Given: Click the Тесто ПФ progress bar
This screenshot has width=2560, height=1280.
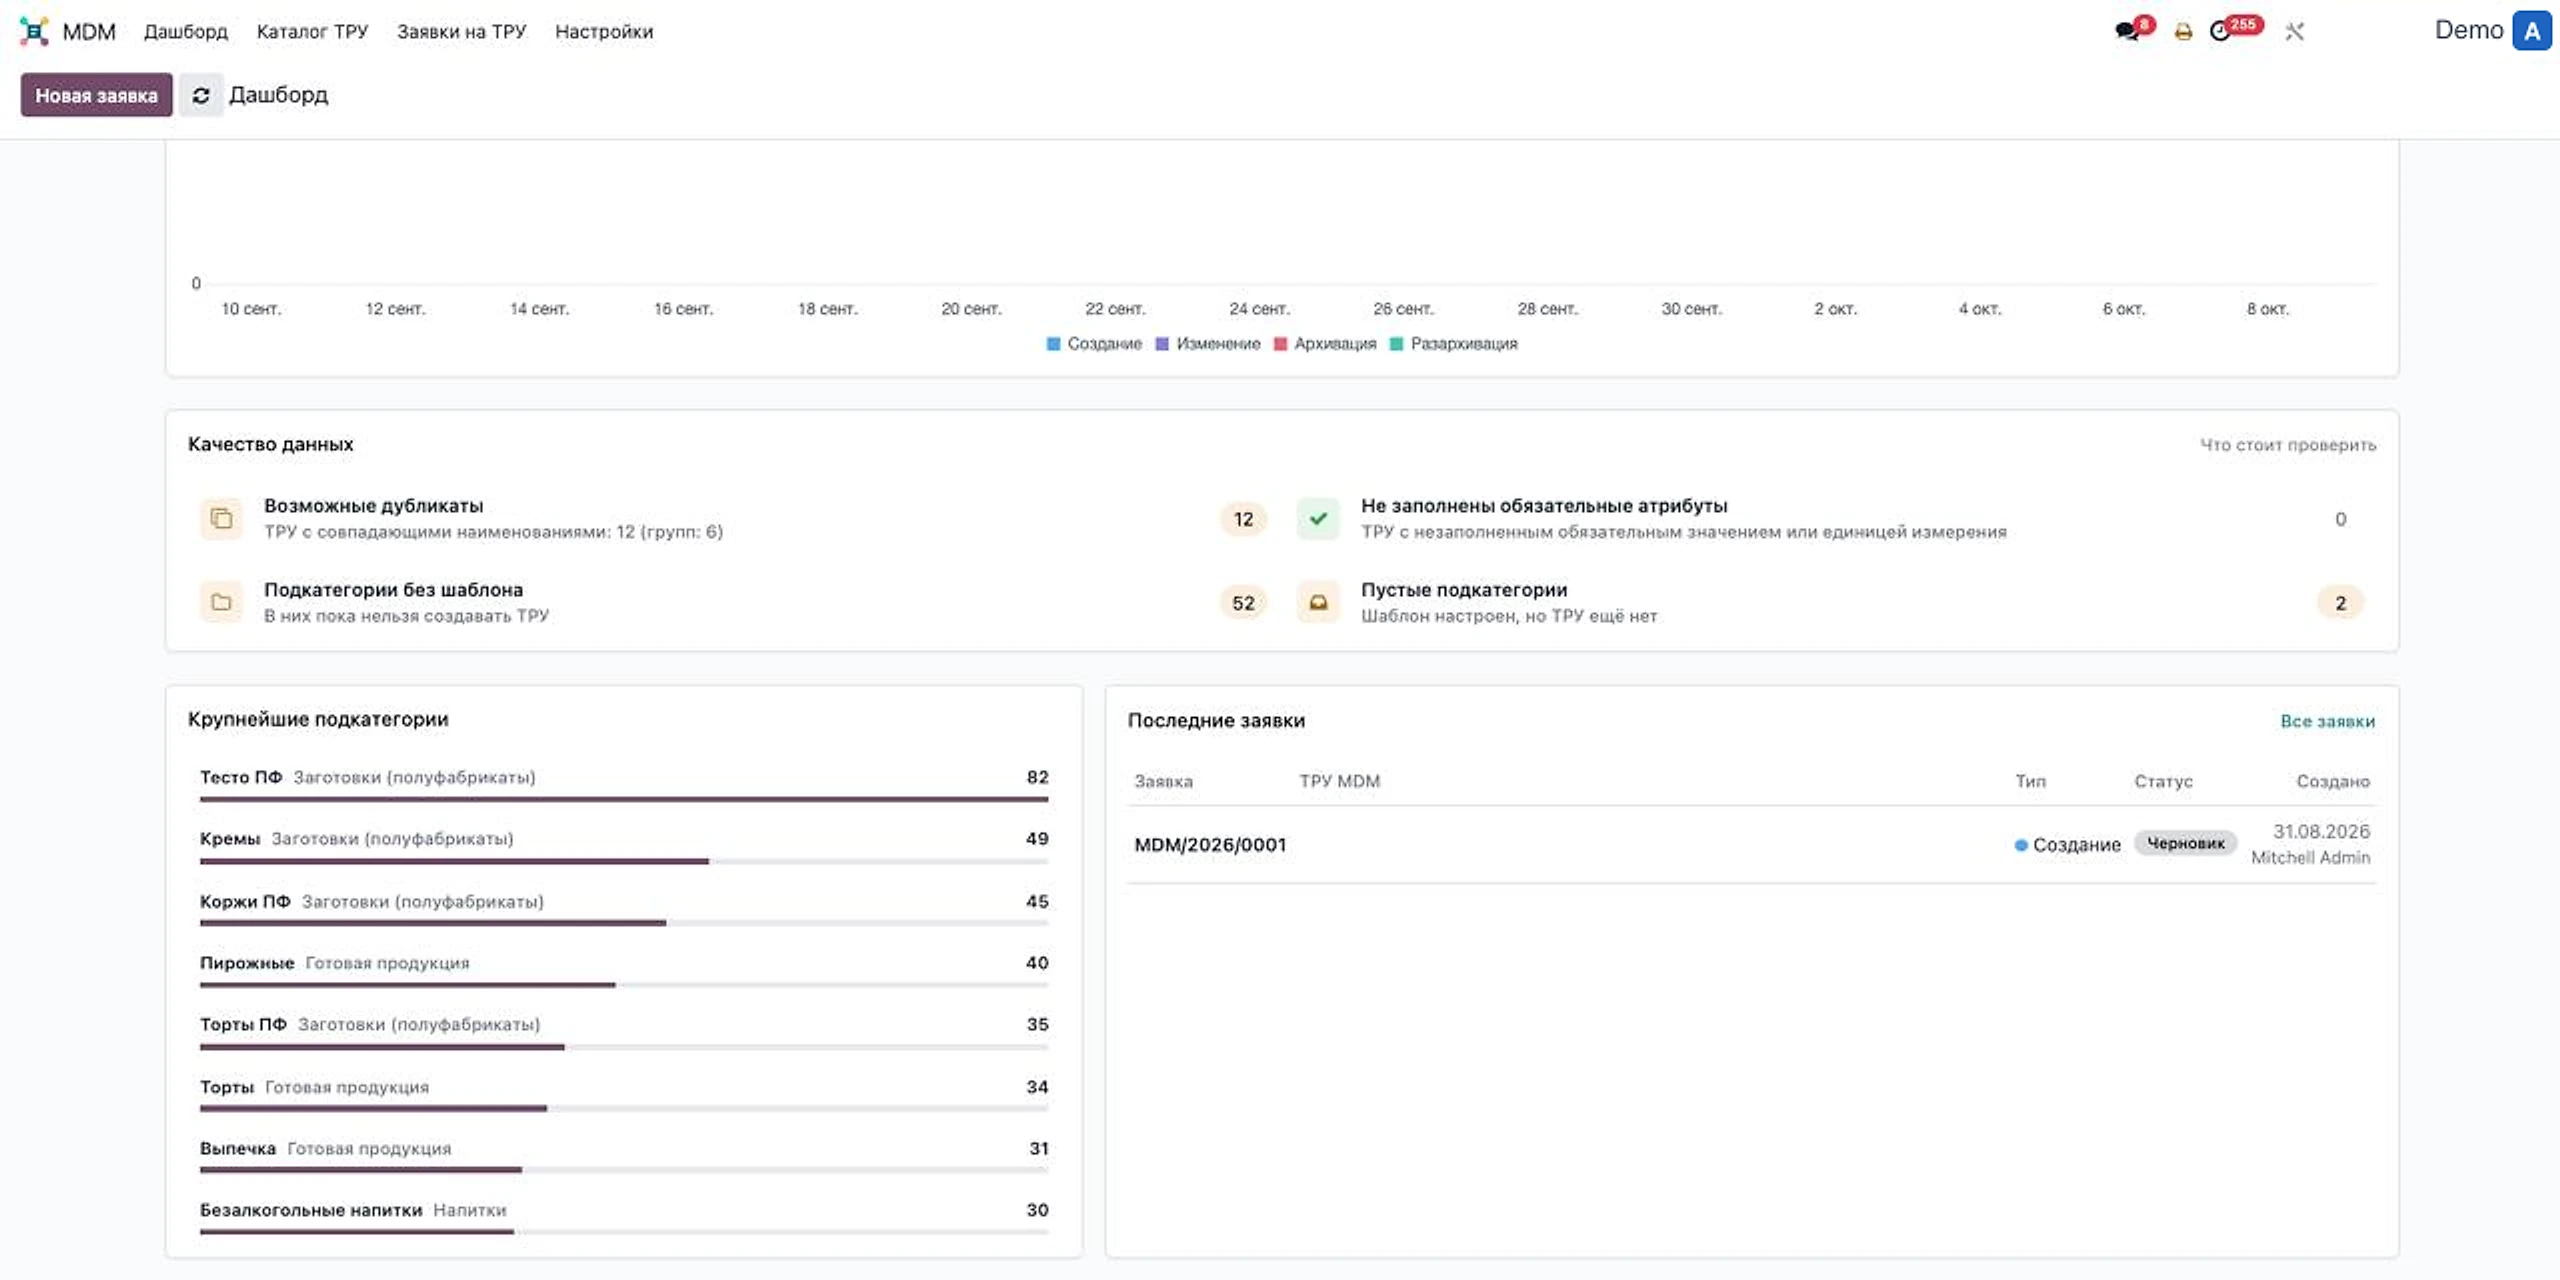Looking at the screenshot, I should point(624,799).
